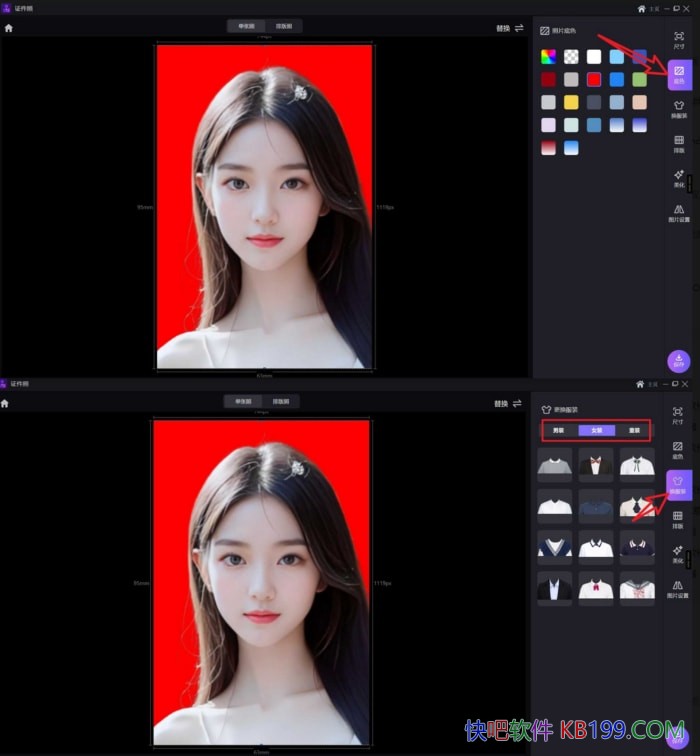Choose the black blazer with blue shirt outfit
This screenshot has width=700, height=756.
(554, 588)
